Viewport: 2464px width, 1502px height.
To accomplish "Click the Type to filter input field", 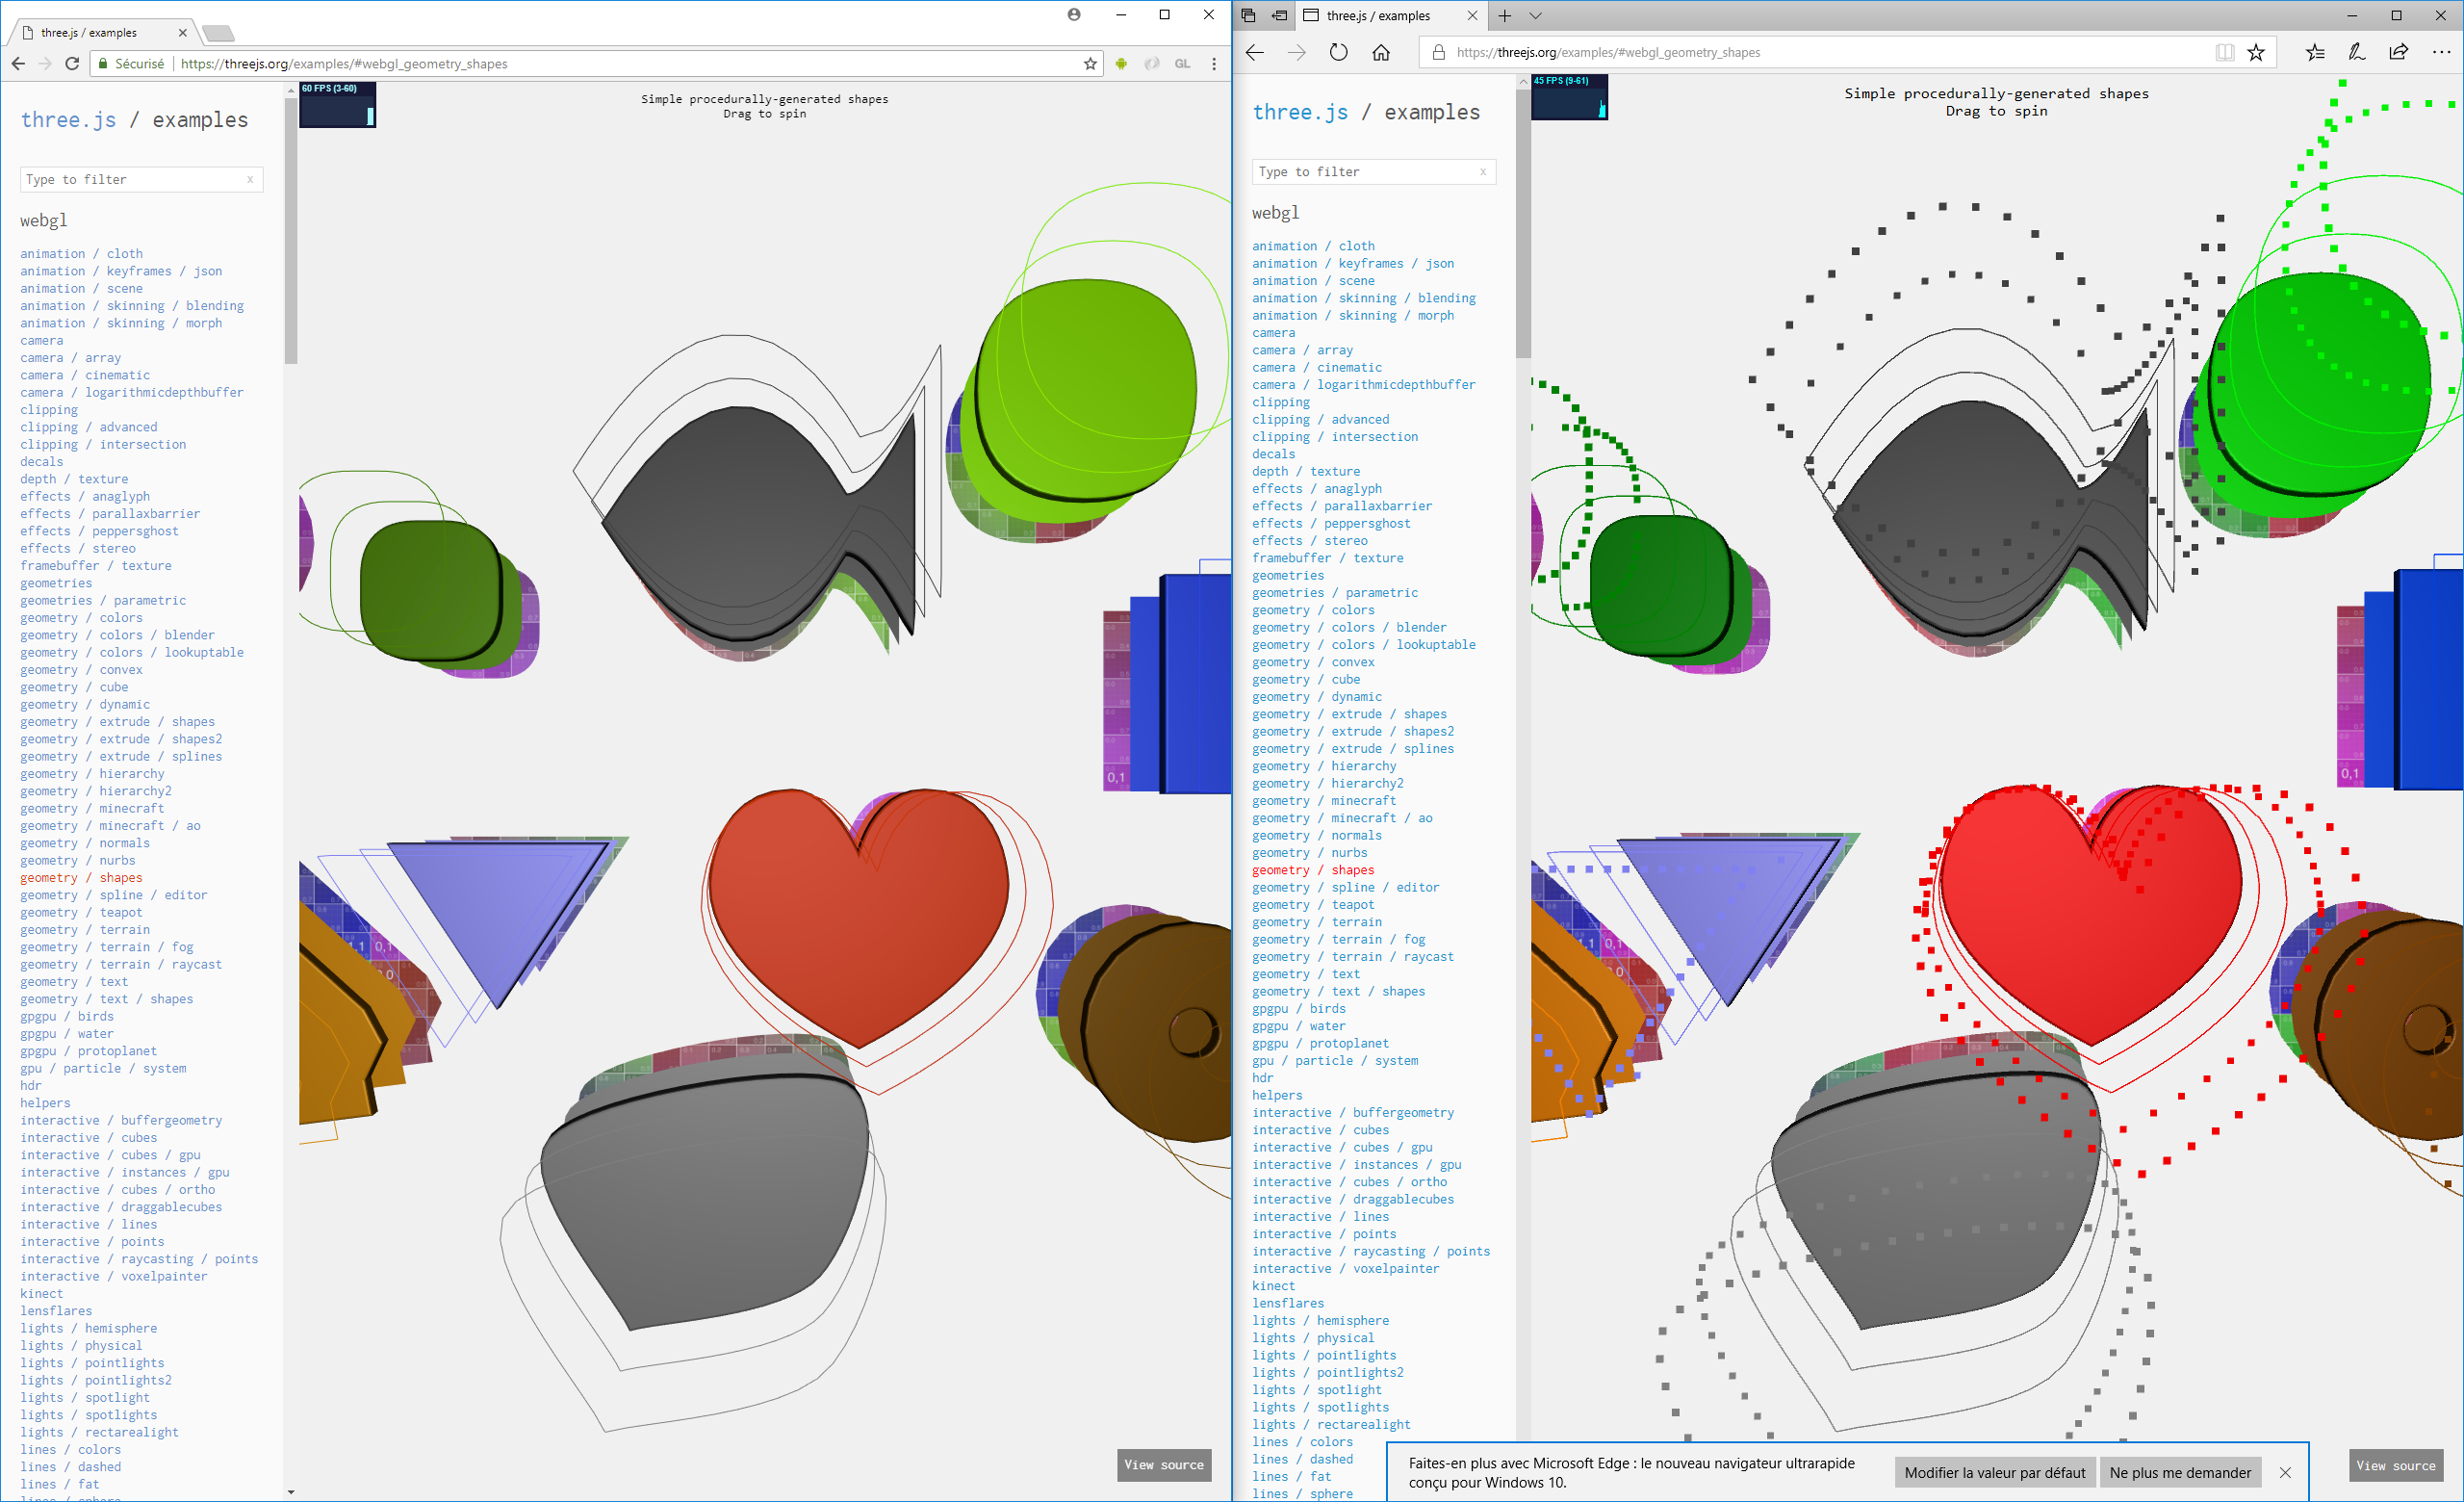I will (141, 179).
